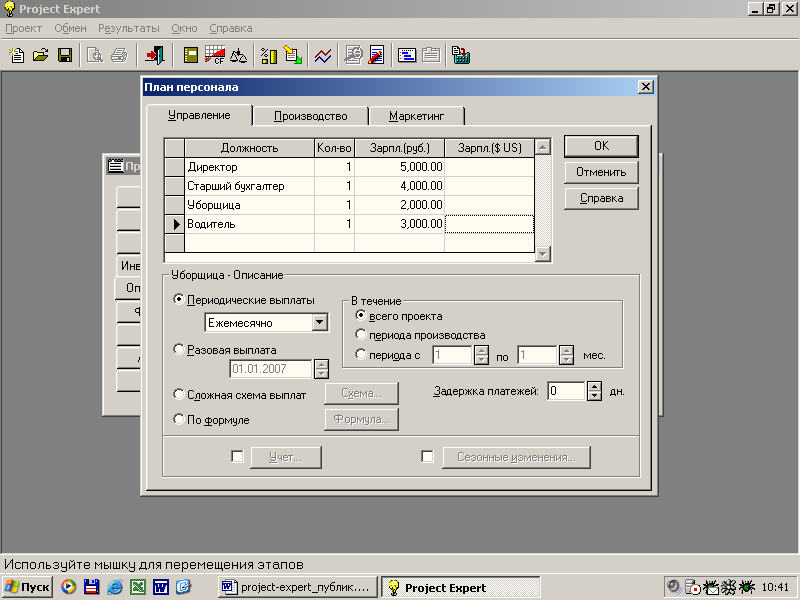Image resolution: width=800 pixels, height=600 pixels.
Task: Click the period start month spinner
Action: click(x=481, y=355)
